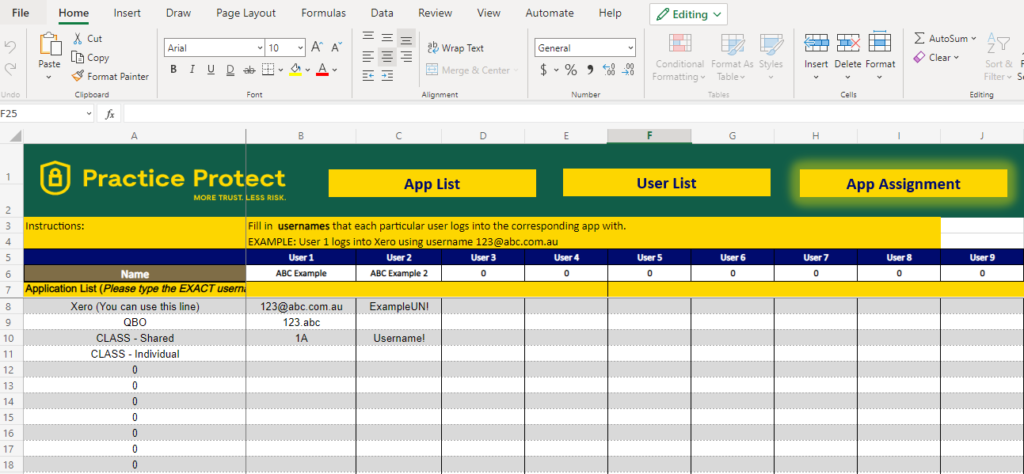Apply the dollar currency format

click(543, 70)
